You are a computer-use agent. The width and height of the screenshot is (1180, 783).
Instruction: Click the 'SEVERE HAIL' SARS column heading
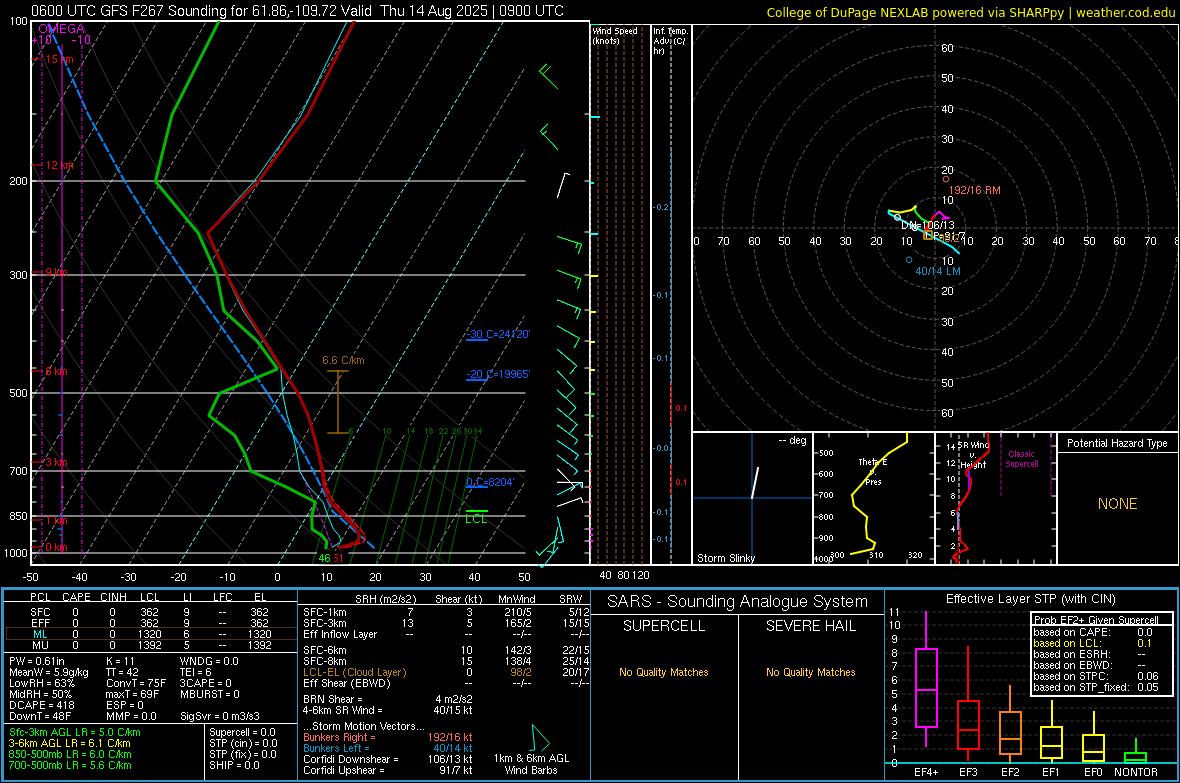click(810, 626)
